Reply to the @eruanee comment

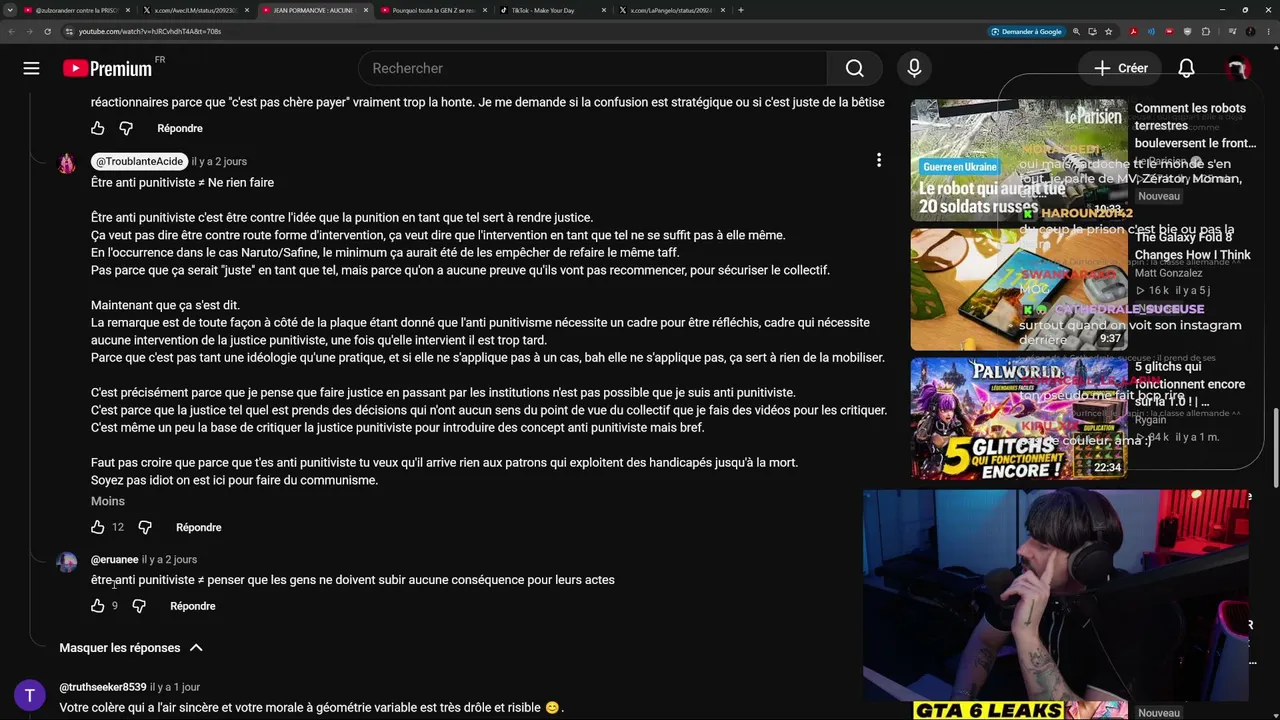(193, 606)
